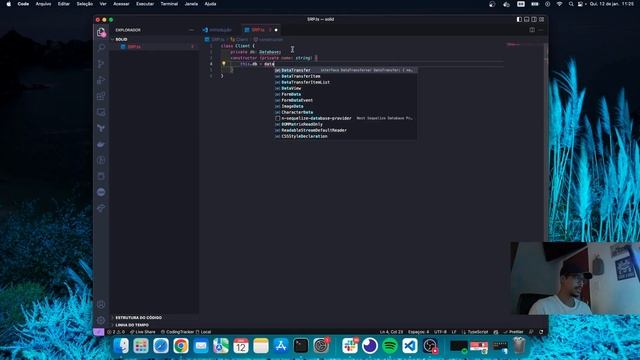This screenshot has width=640, height=360.
Task: Open the Explorer view in activity bar
Action: pos(101,32)
